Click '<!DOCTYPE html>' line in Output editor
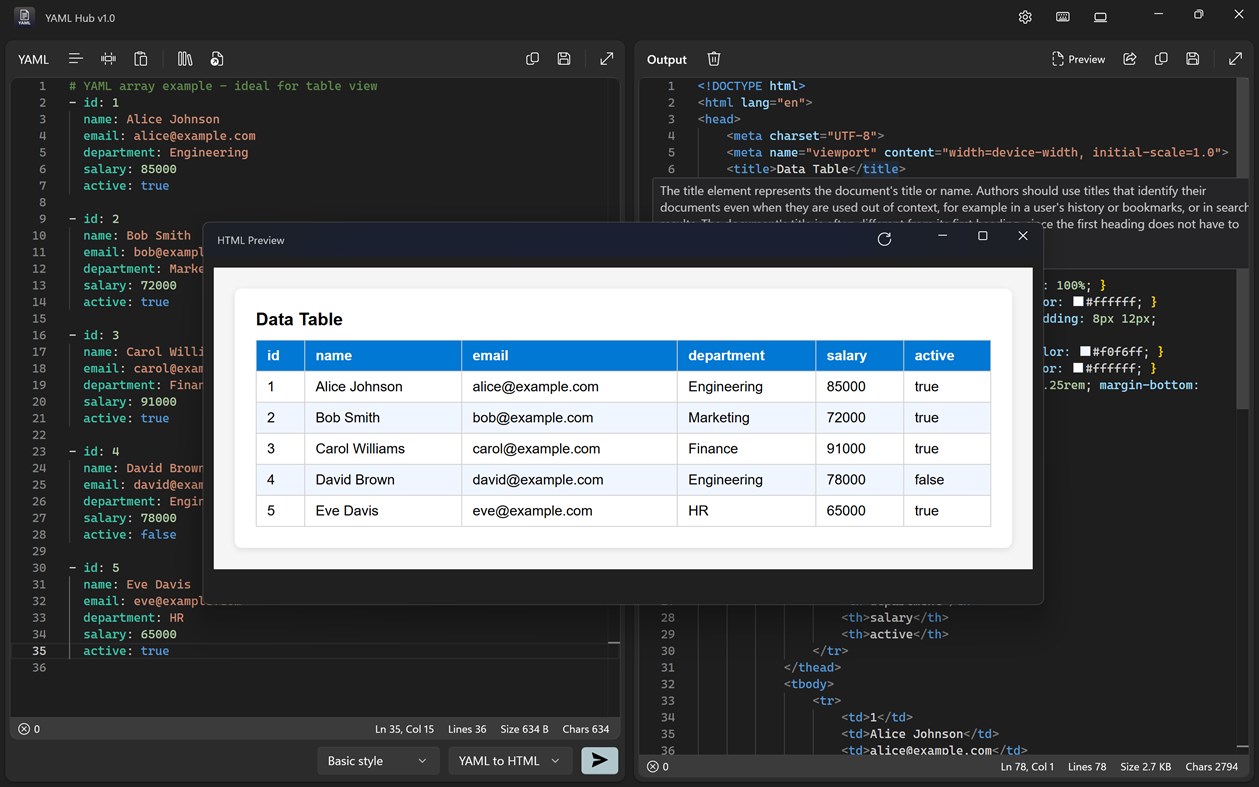 [751, 86]
